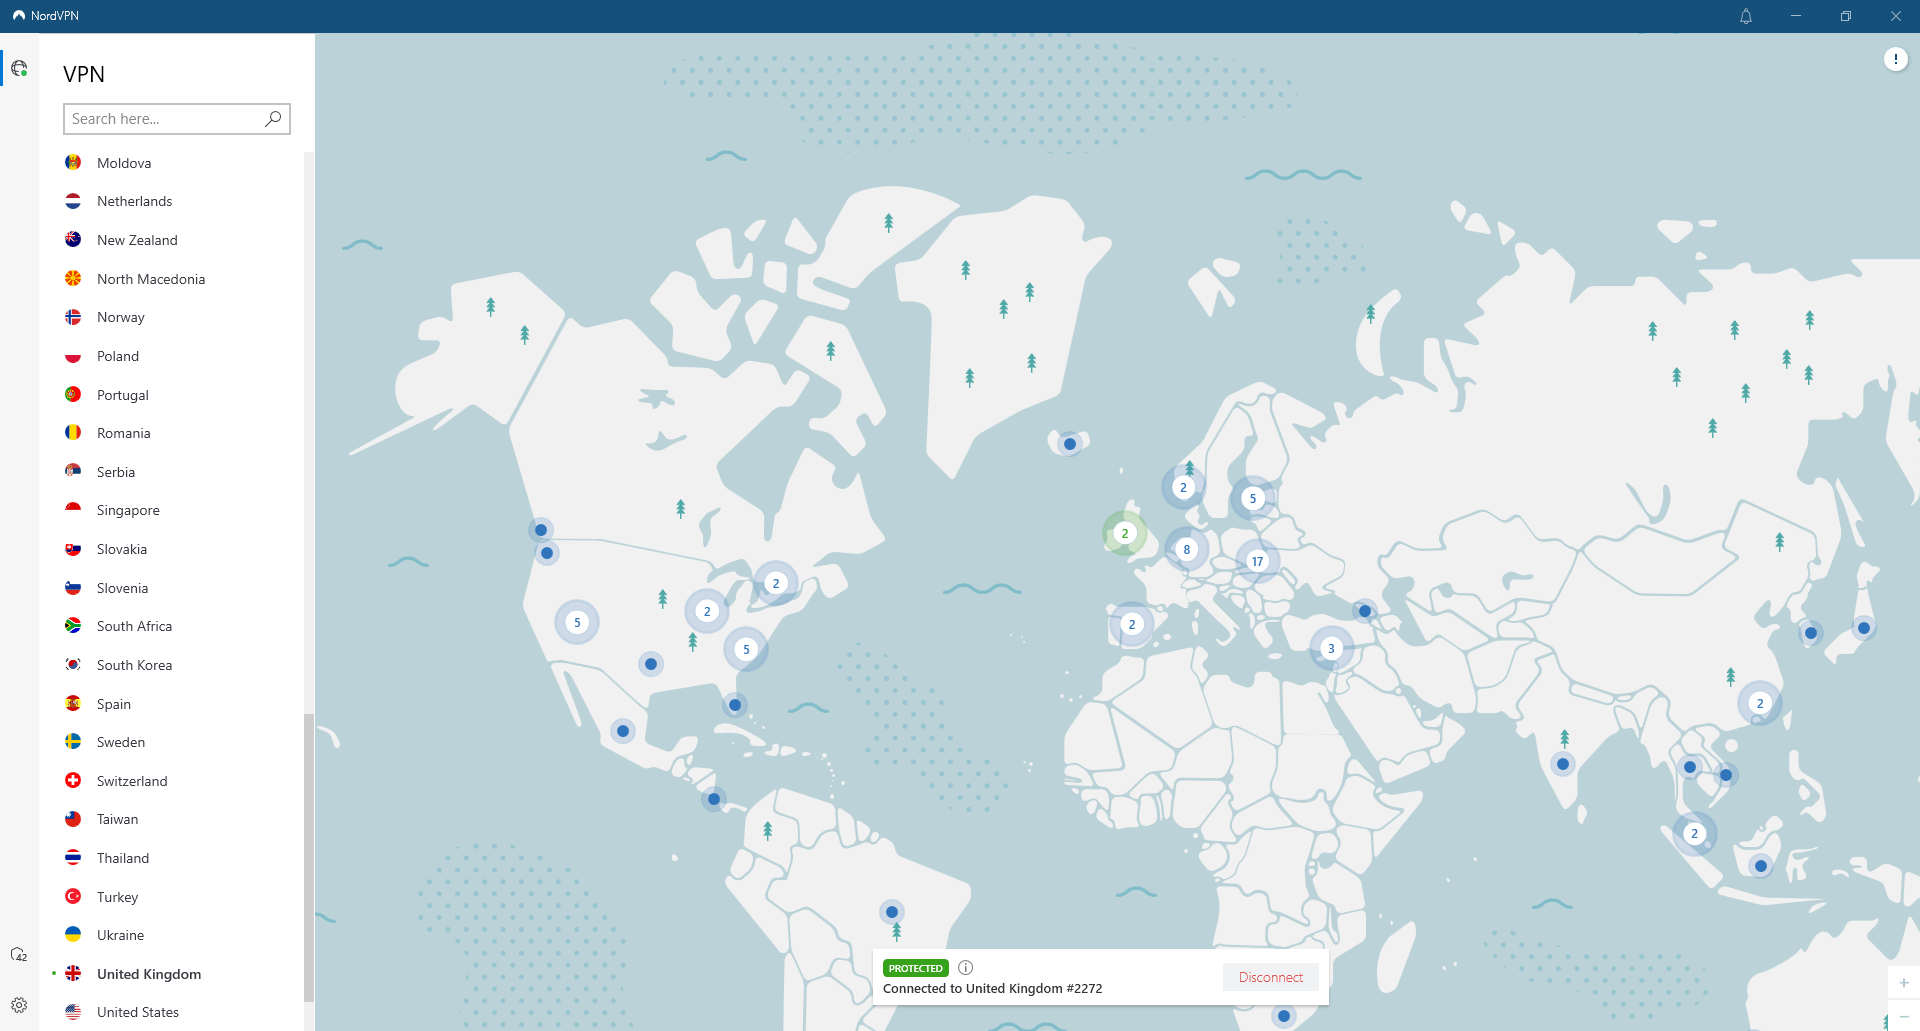Click the Japan server pin on map
The image size is (1920, 1031).
[x=1864, y=628]
